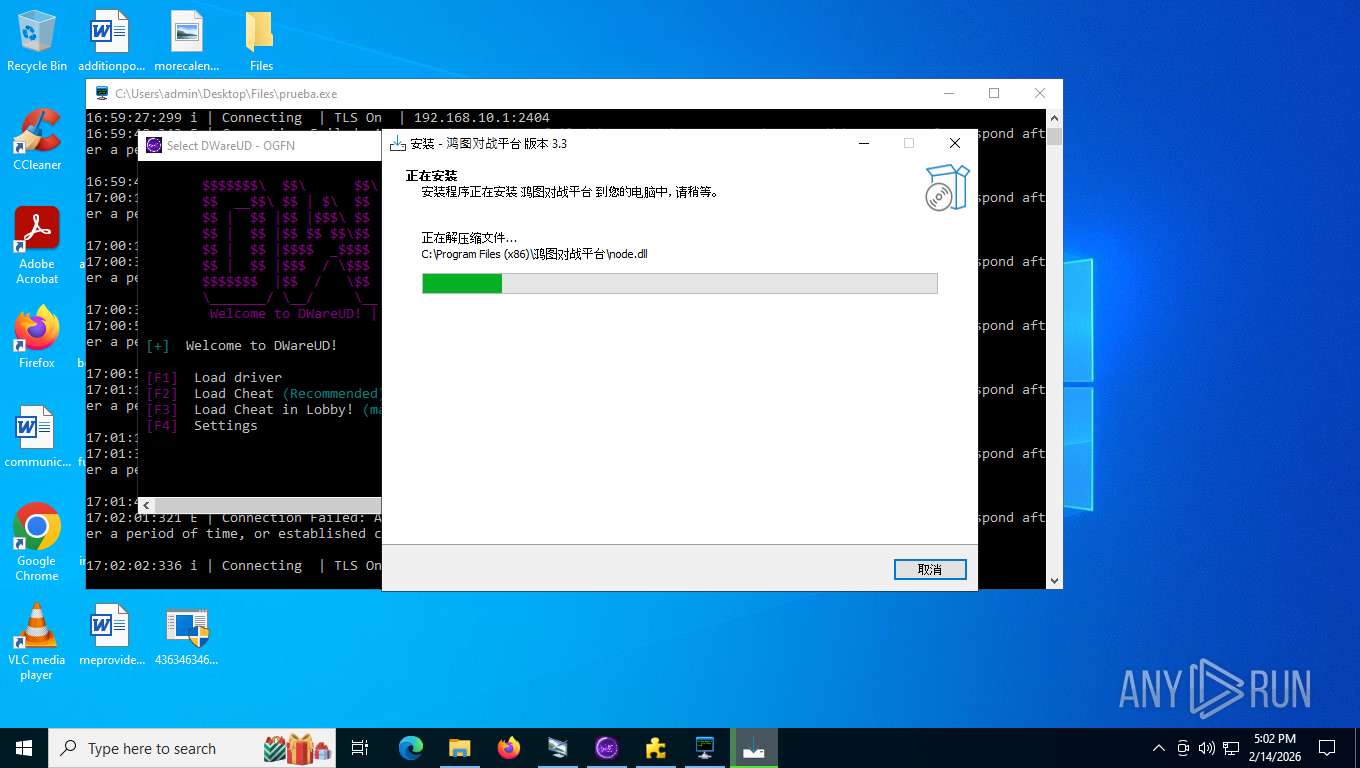Click the yellow puzzle piece taskbar icon
The image size is (1360, 768).
656,748
